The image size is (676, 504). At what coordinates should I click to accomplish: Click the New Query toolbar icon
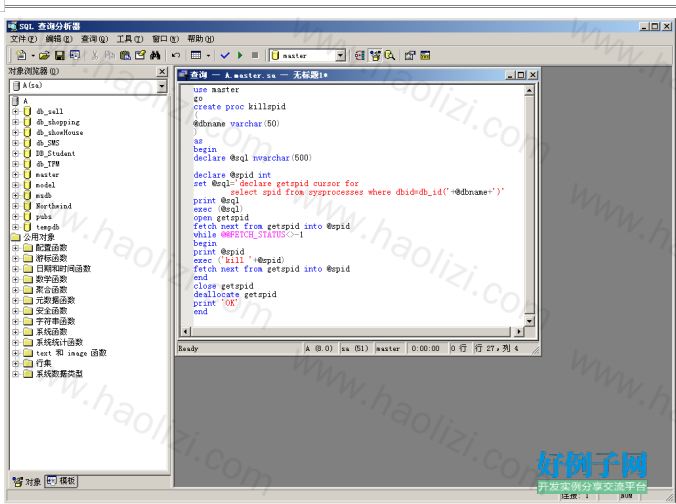(20, 55)
